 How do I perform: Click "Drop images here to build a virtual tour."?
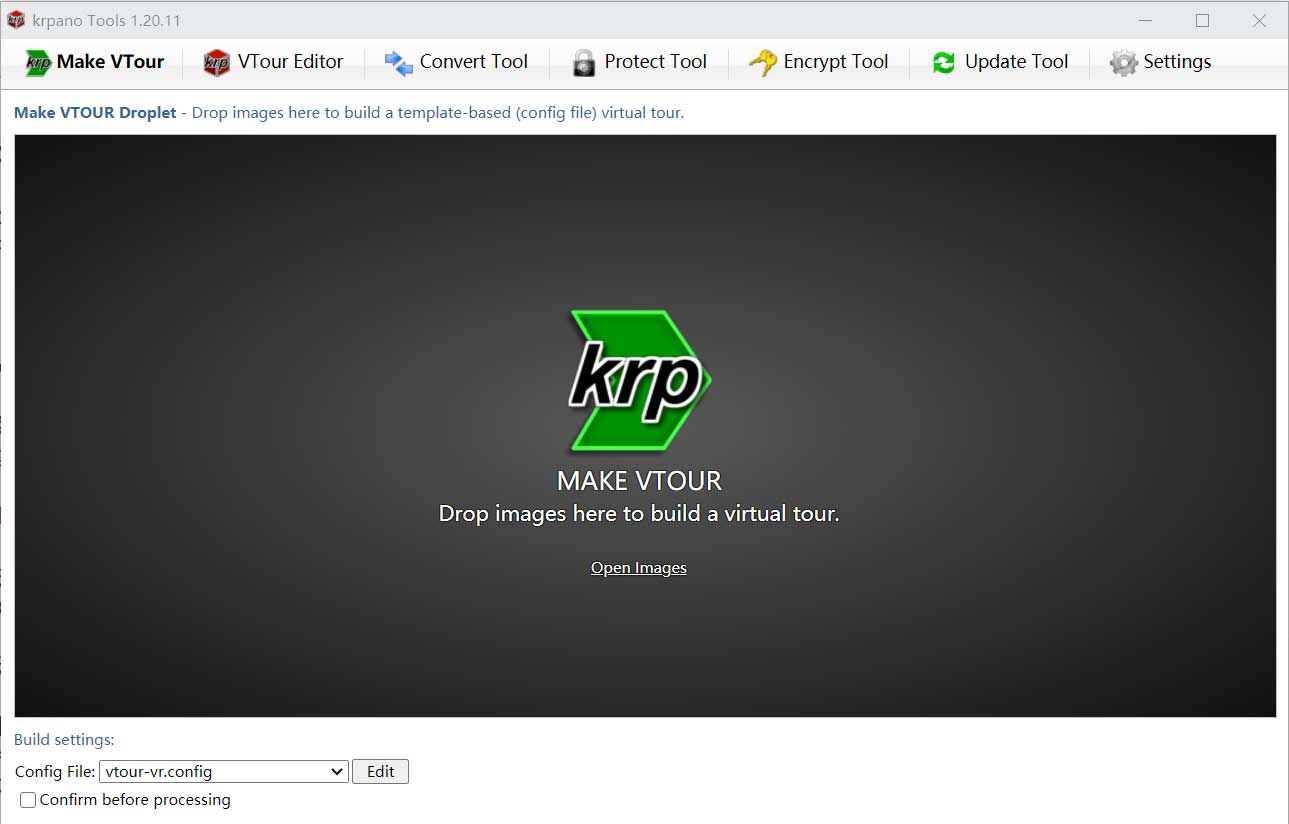(x=639, y=514)
